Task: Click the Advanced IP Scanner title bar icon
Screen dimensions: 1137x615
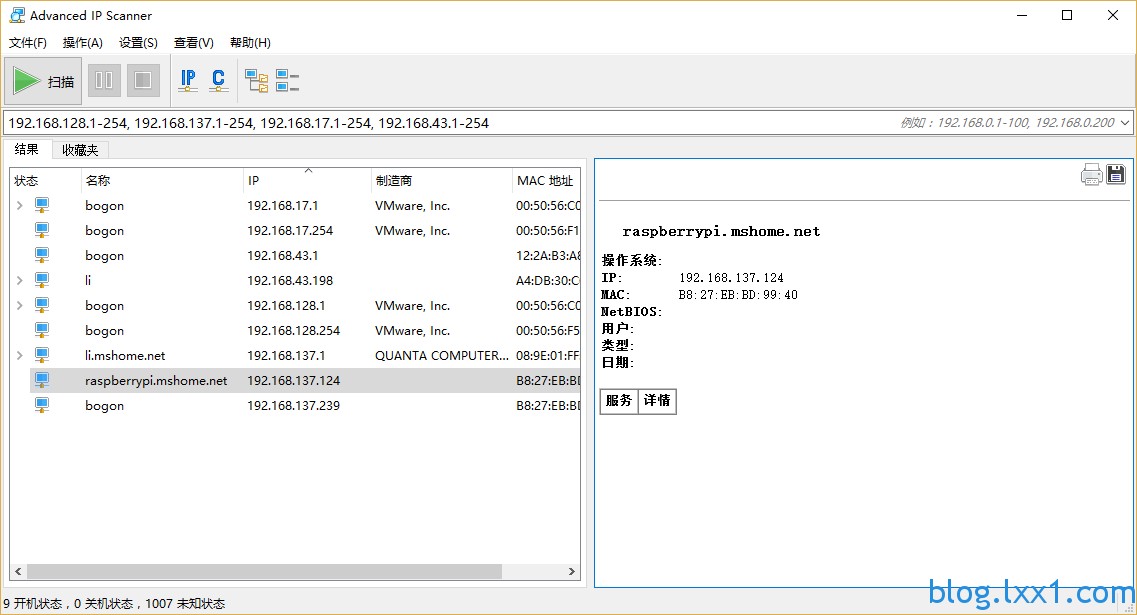Action: [x=17, y=15]
